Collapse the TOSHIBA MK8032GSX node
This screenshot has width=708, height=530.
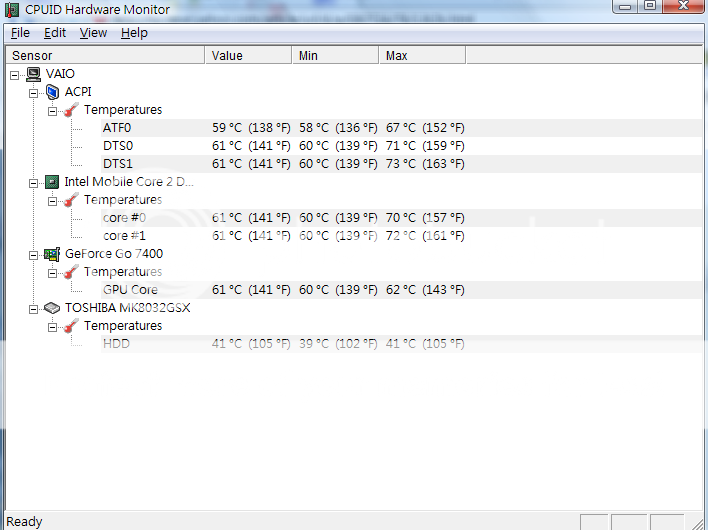(33, 309)
